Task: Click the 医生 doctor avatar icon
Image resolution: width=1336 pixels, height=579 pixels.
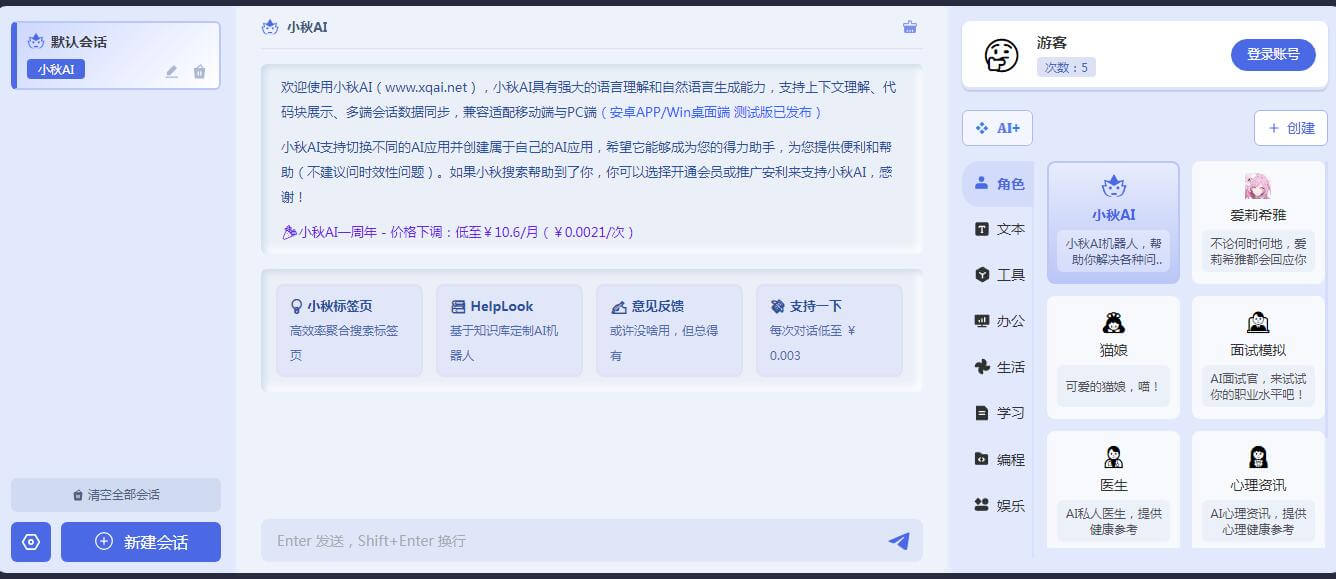Action: [1113, 457]
